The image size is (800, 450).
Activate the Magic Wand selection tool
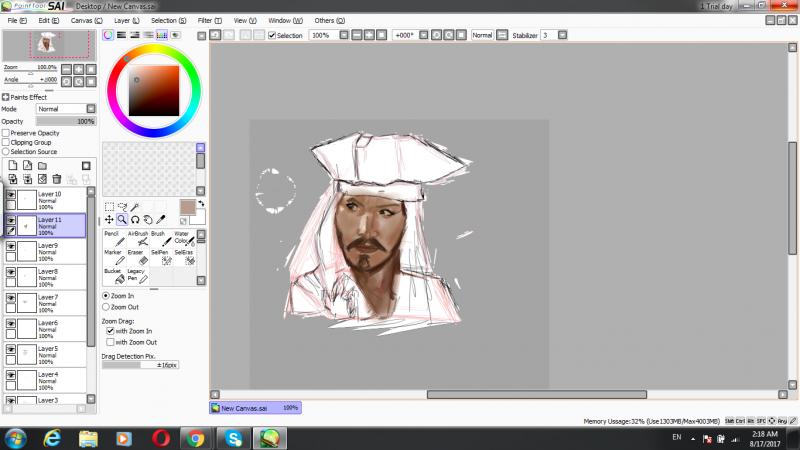(134, 206)
